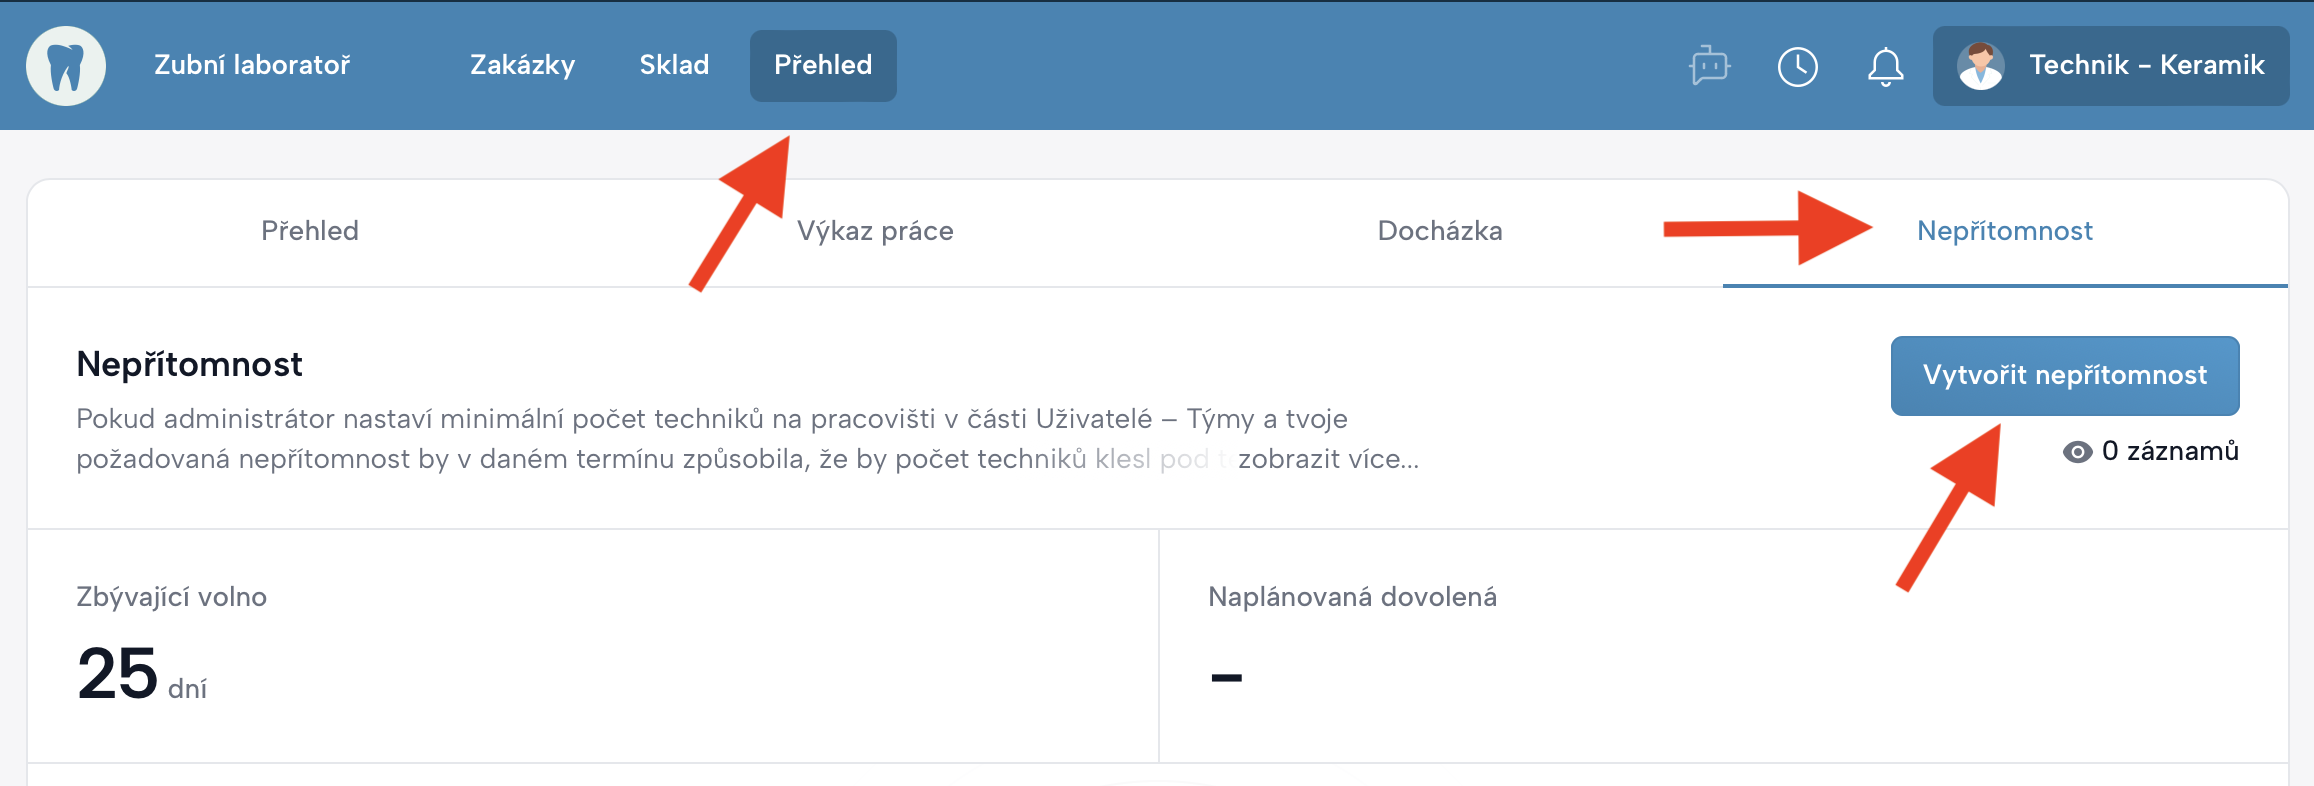Open the chatbot assistant icon
The height and width of the screenshot is (786, 2314).
pos(1710,66)
